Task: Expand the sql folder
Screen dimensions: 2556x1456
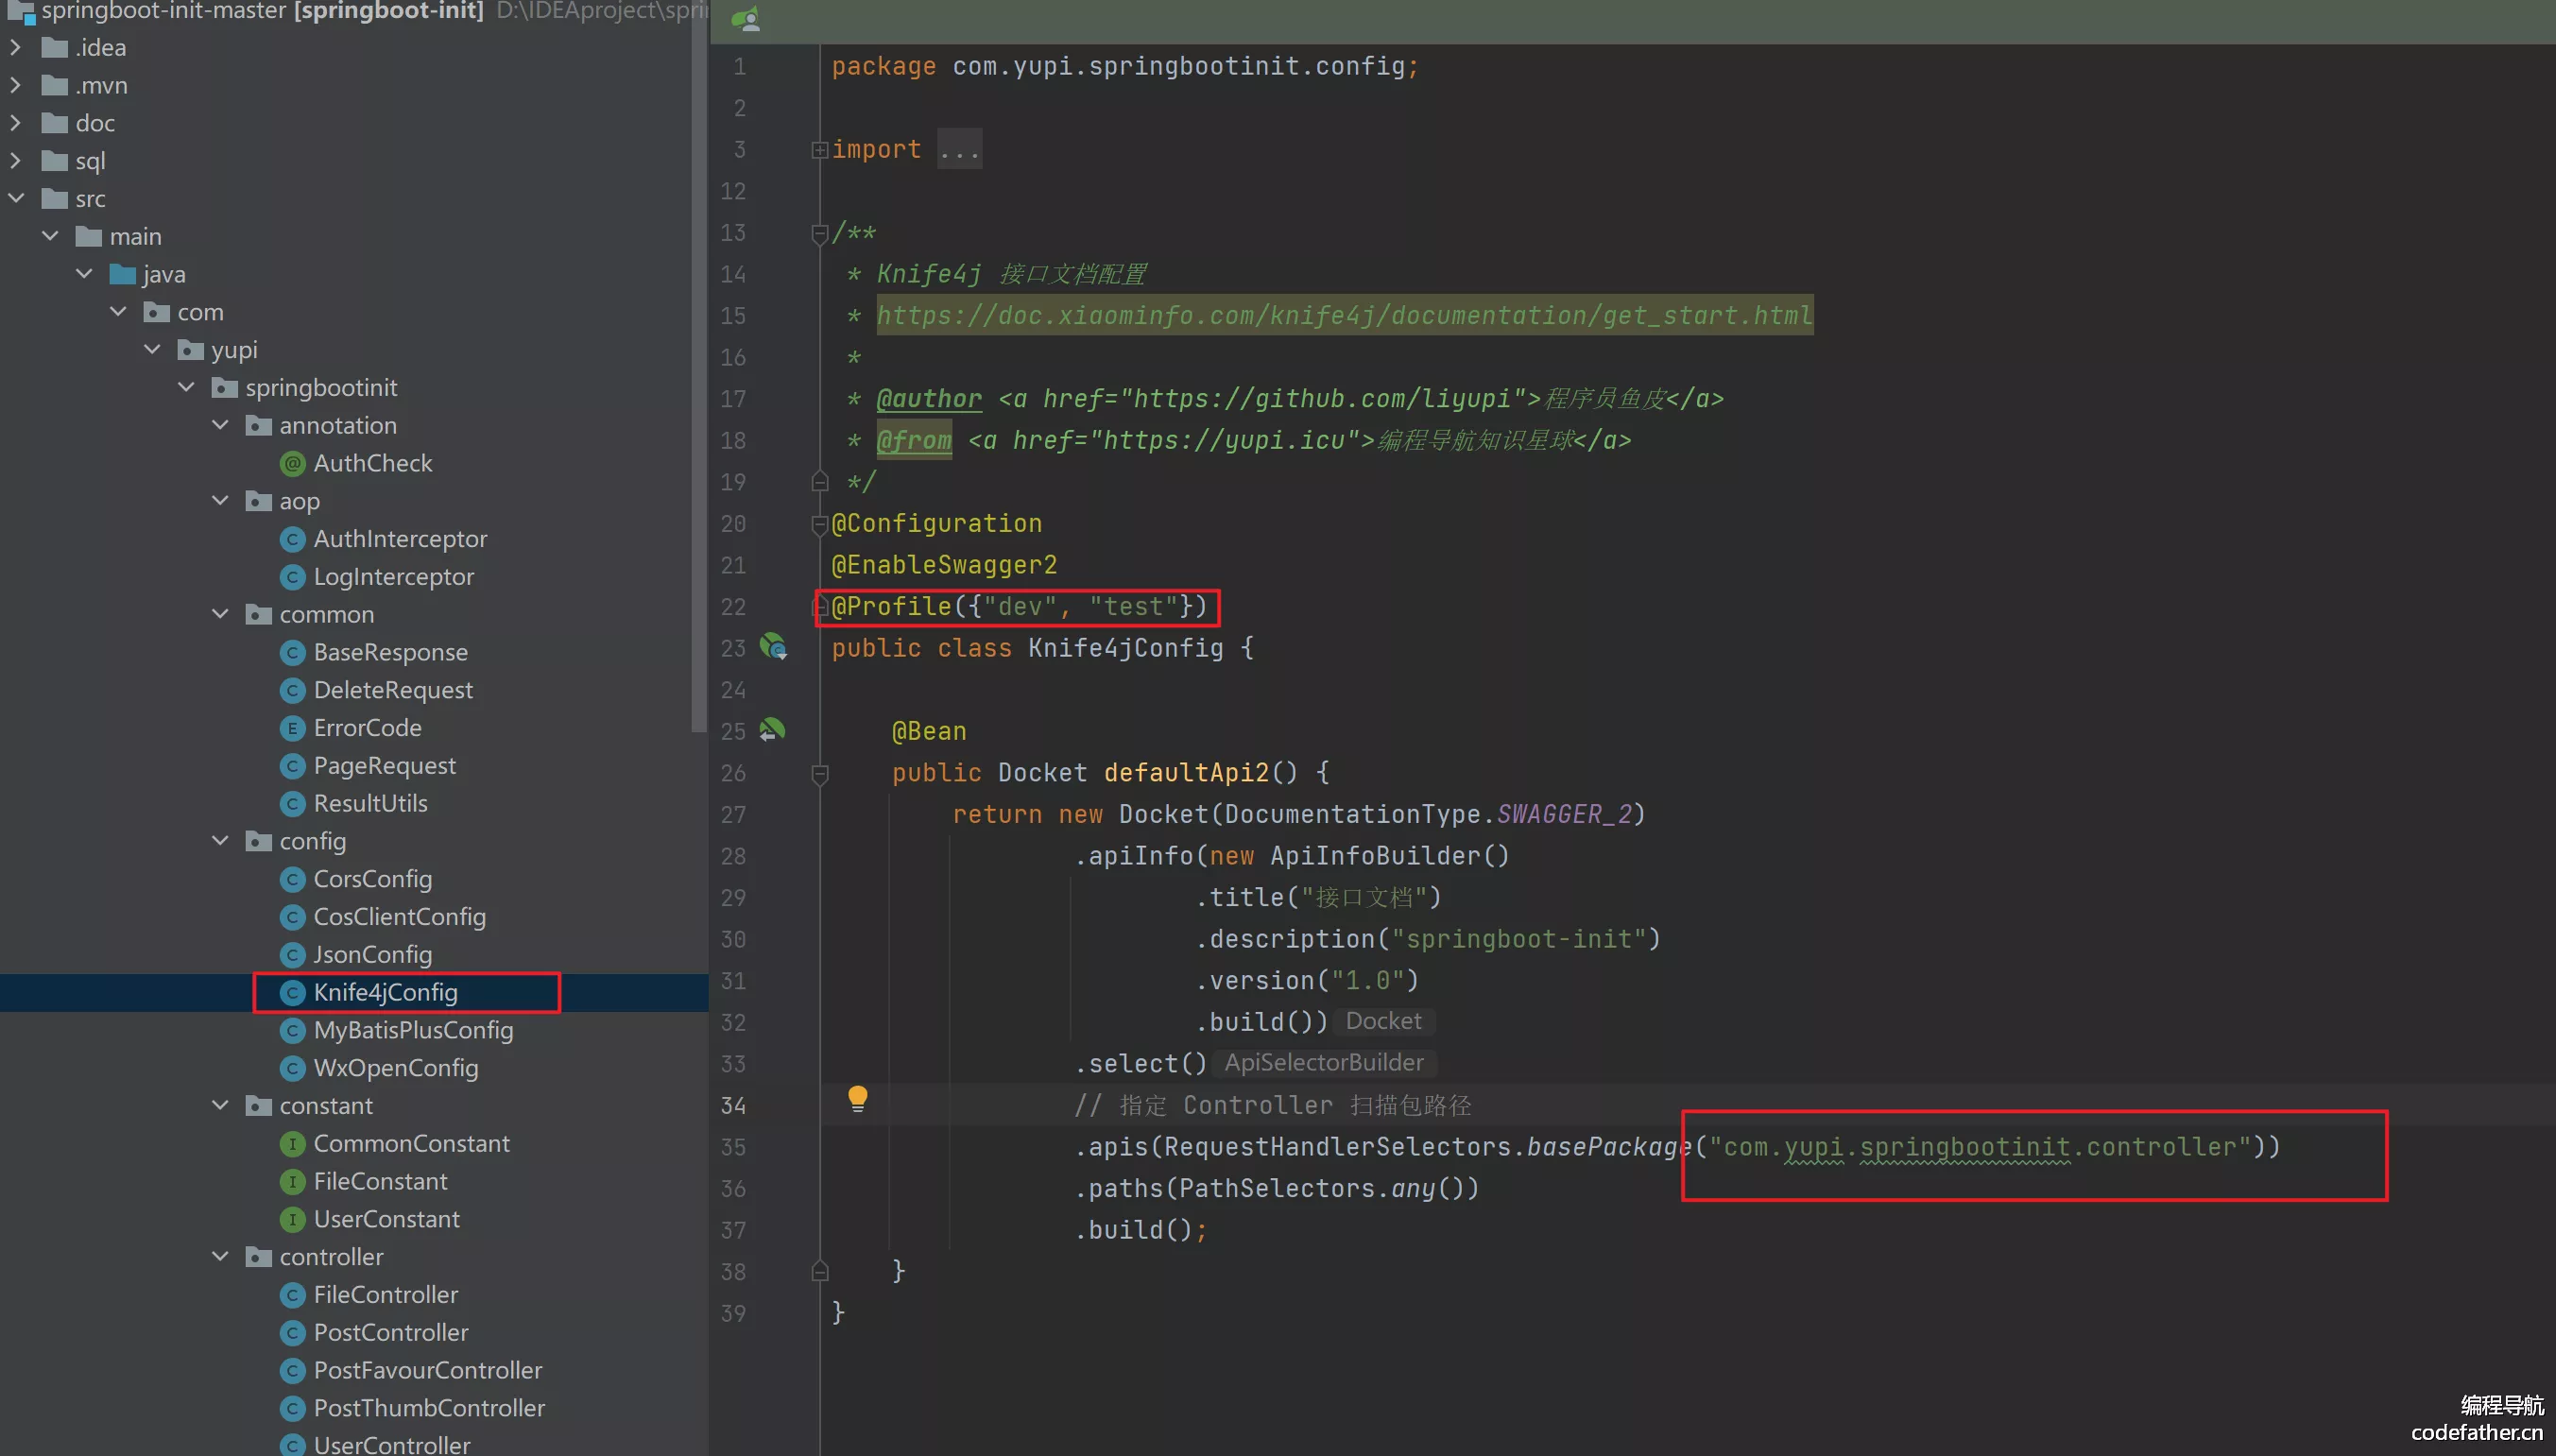Action: pos(15,161)
